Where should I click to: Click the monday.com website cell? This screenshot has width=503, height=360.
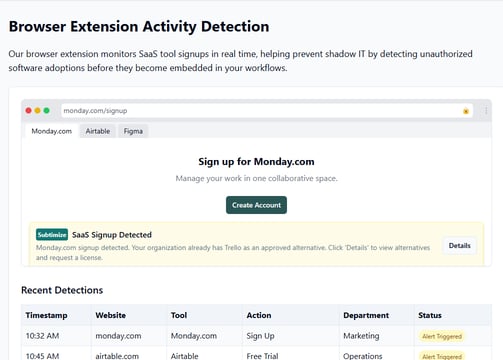coord(118,336)
